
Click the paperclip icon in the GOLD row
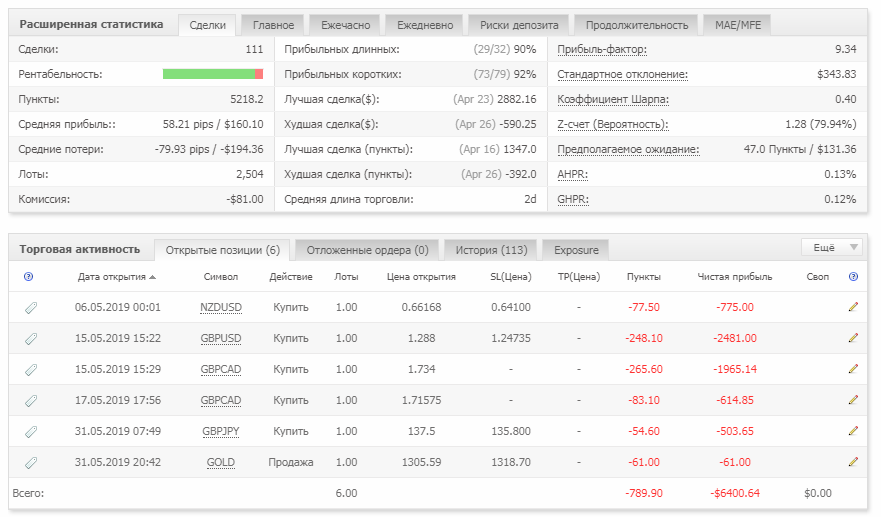click(x=31, y=462)
